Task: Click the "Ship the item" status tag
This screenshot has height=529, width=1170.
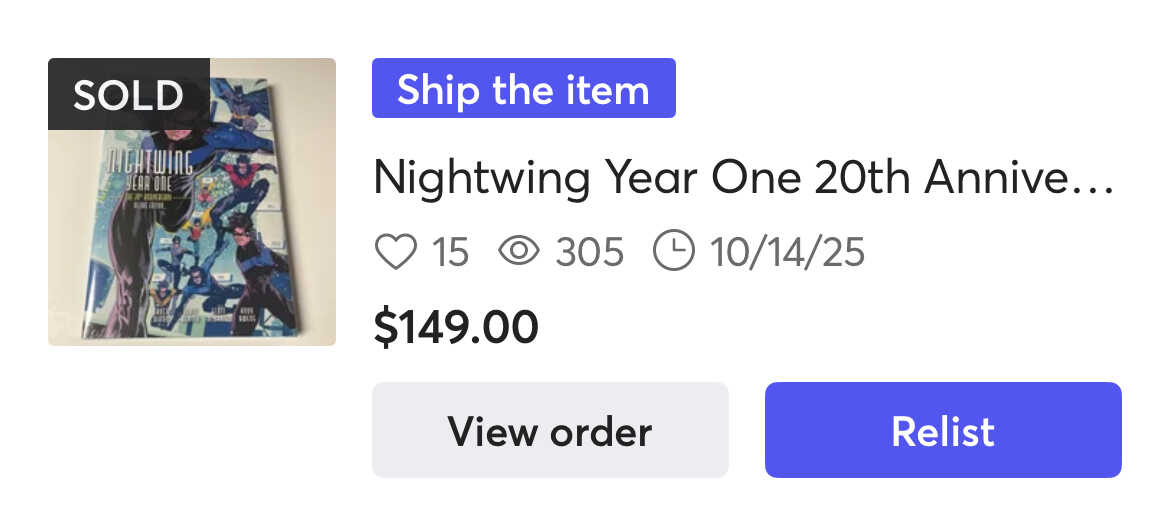Action: click(x=523, y=89)
